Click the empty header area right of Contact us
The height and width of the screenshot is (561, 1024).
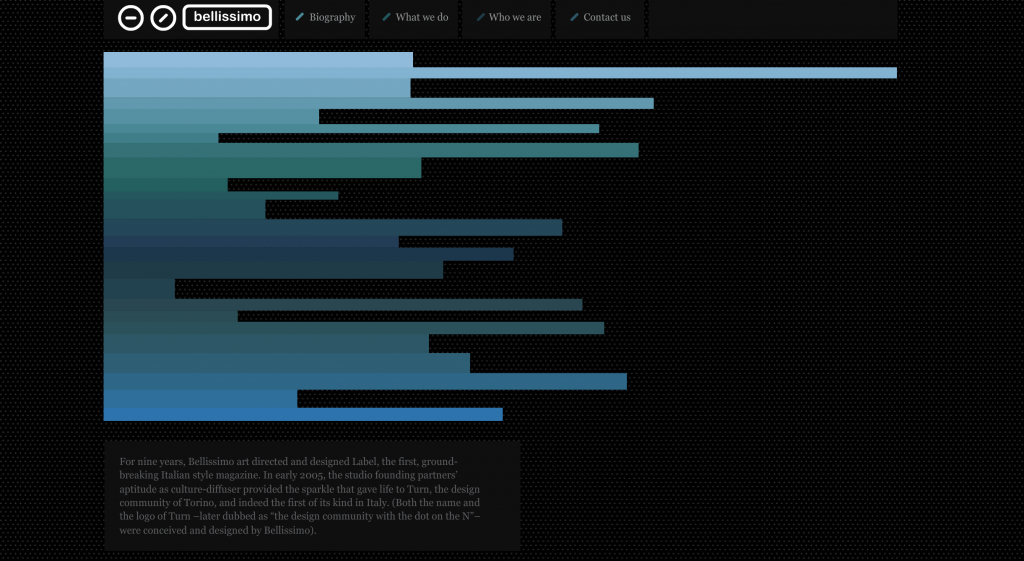(771, 18)
